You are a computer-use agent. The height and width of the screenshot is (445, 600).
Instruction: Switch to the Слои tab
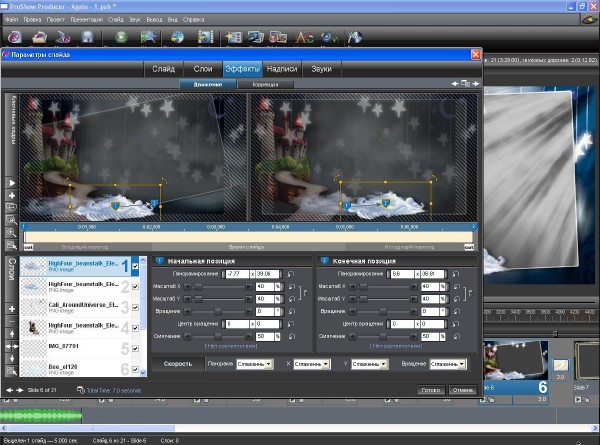click(202, 69)
